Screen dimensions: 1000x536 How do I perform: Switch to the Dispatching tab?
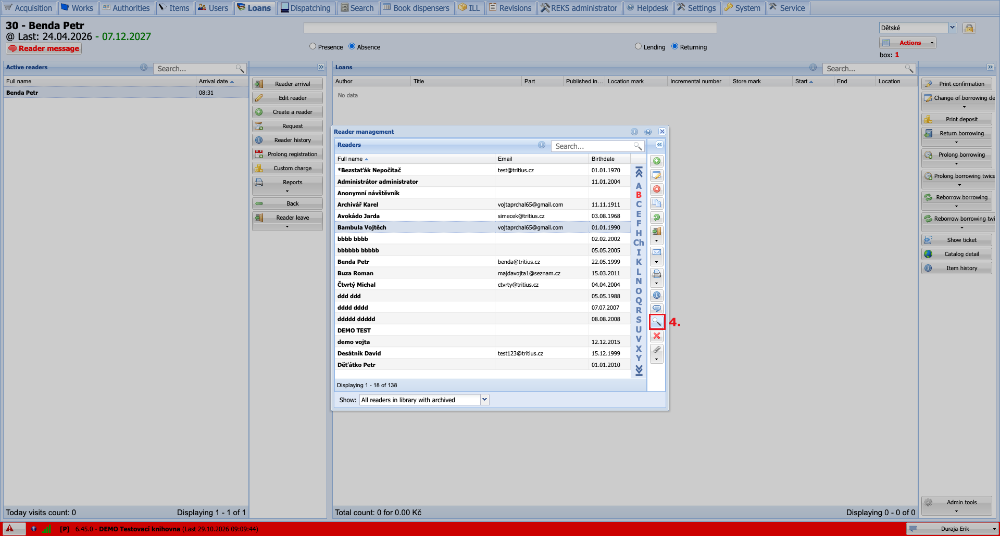tap(306, 8)
